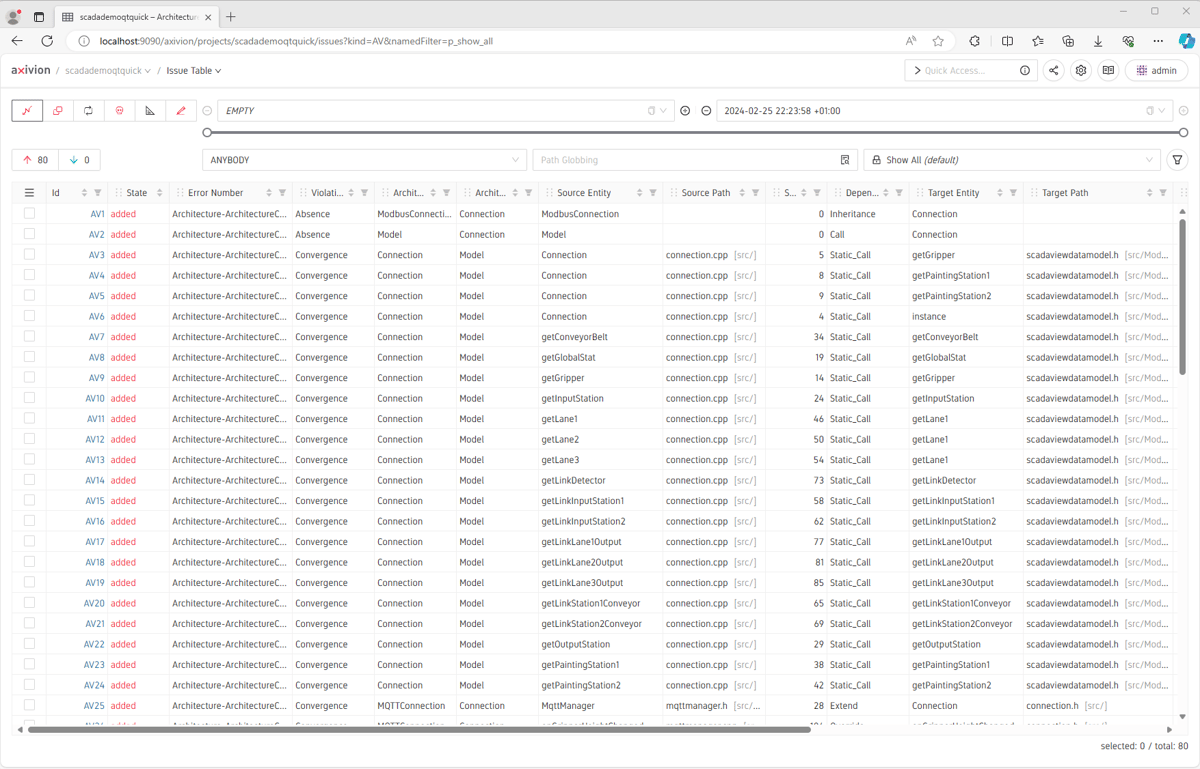Open the admin user menu
This screenshot has height=769, width=1200.
coord(1156,71)
